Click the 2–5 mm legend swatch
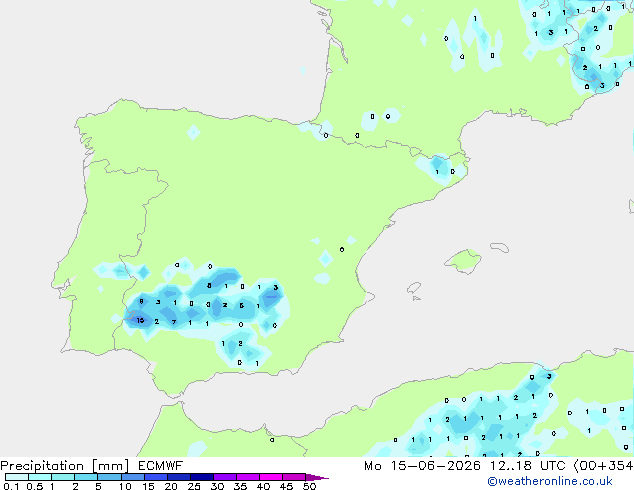 [86, 477]
